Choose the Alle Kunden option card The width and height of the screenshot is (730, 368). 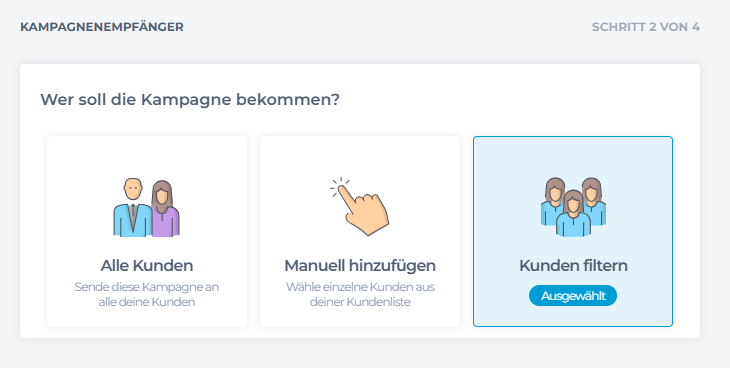147,232
